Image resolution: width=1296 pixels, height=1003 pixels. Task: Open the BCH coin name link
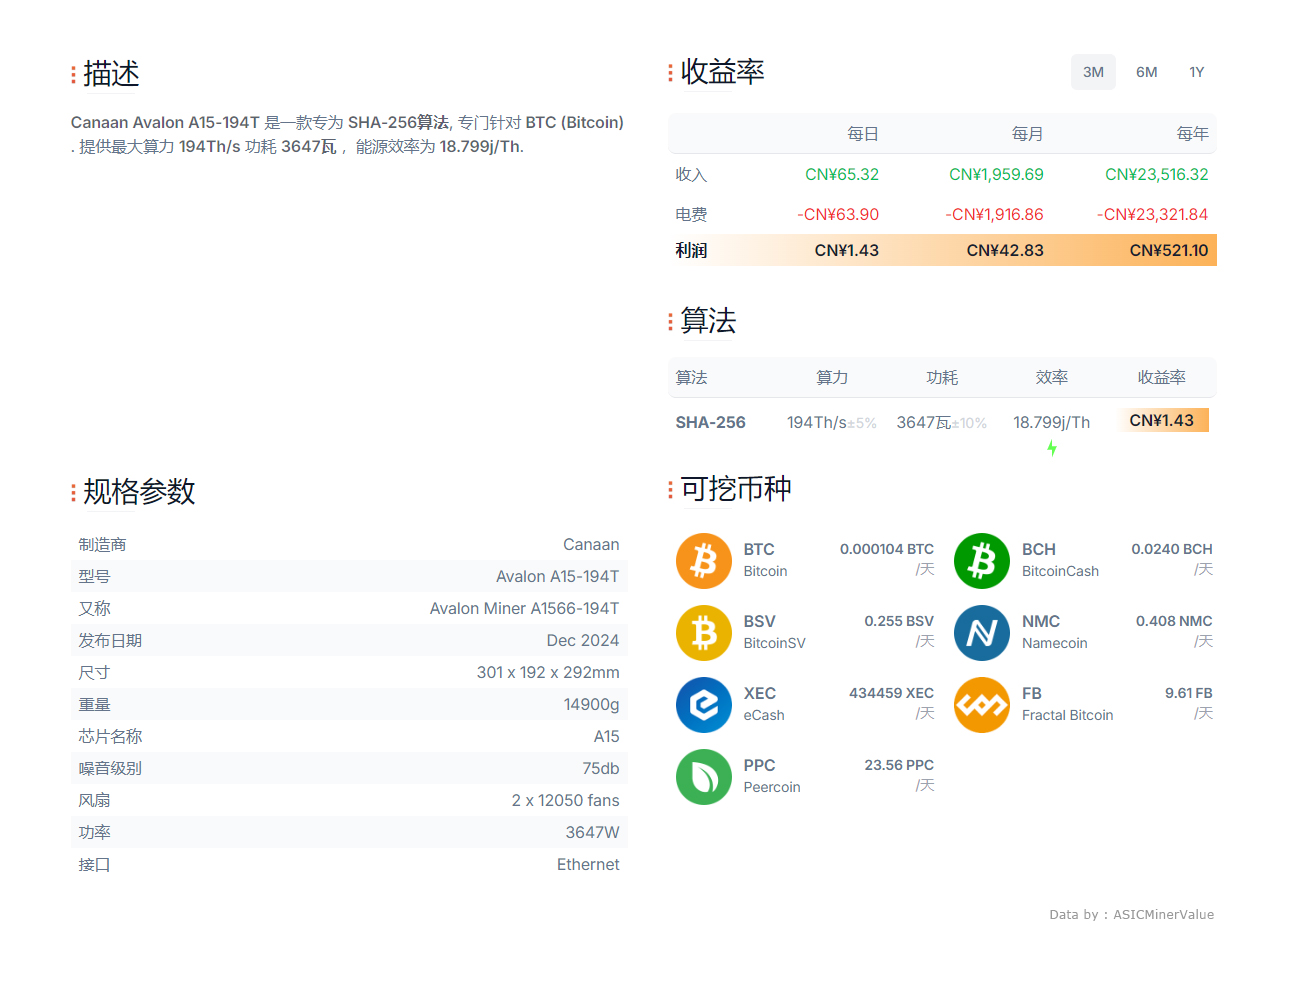1039,549
